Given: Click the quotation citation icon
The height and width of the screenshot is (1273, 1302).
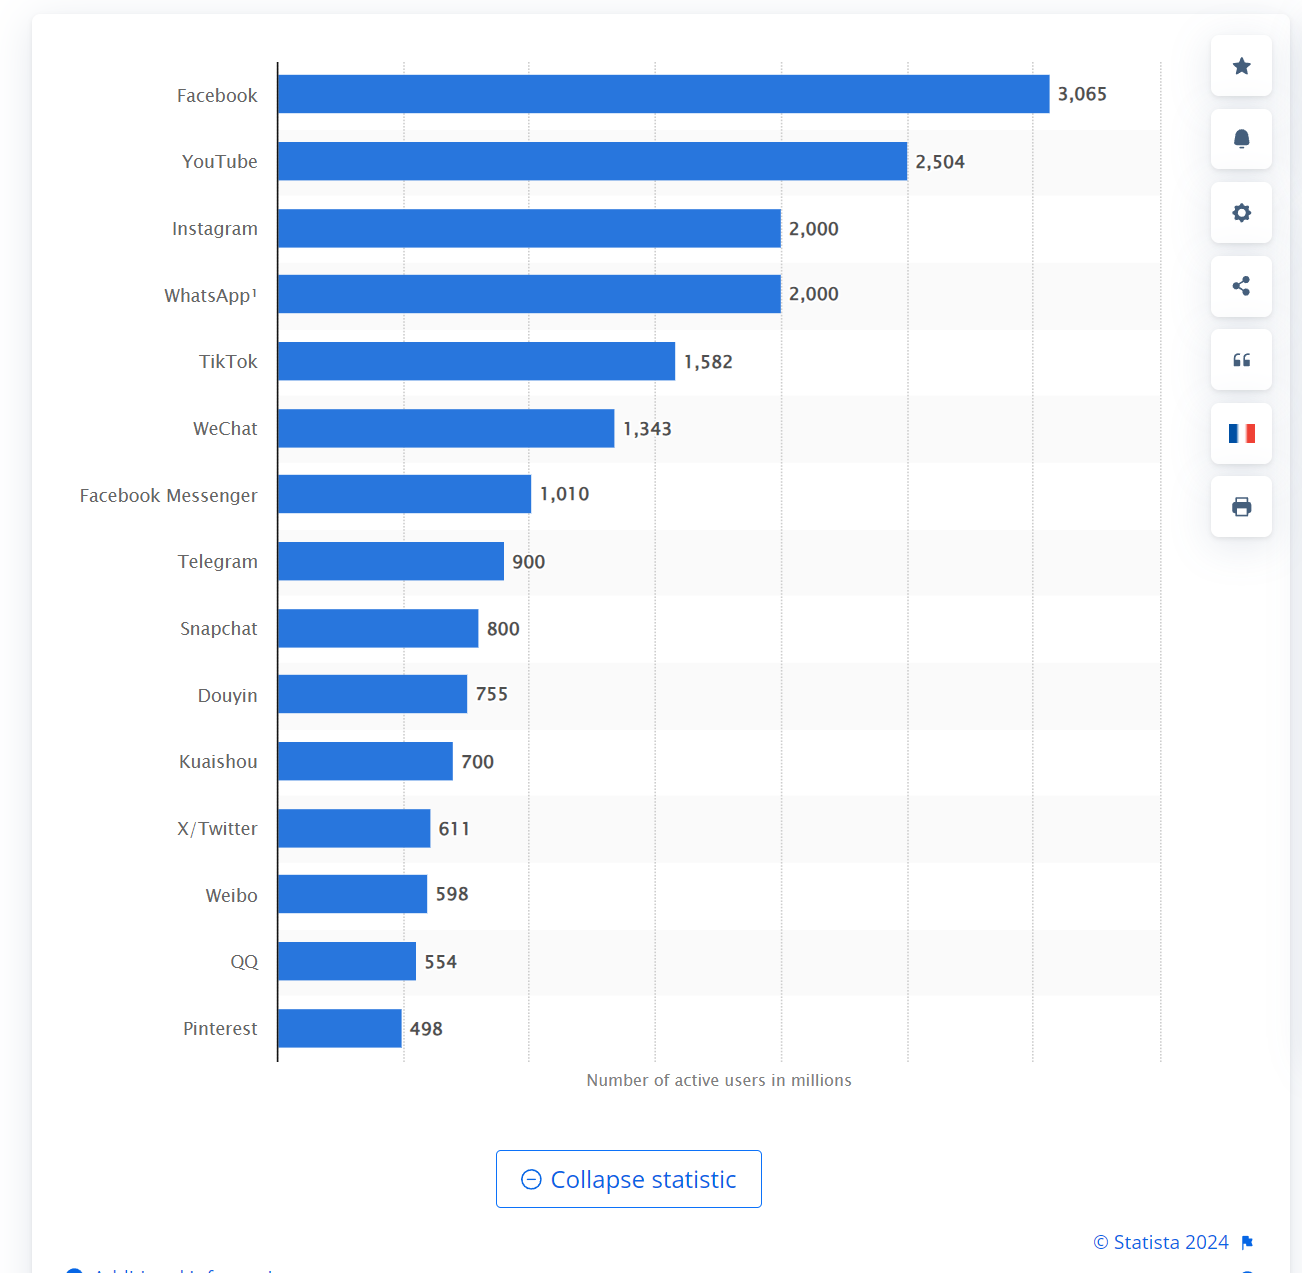Looking at the screenshot, I should click(1241, 360).
